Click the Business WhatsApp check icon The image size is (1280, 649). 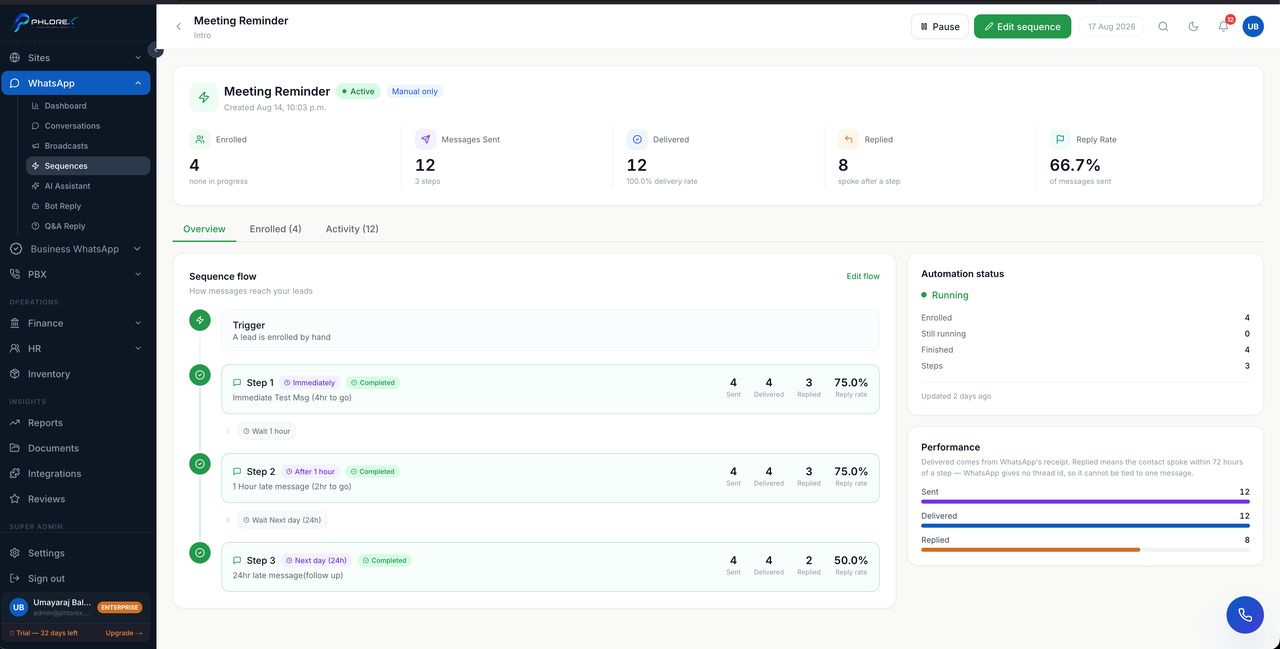pos(15,249)
